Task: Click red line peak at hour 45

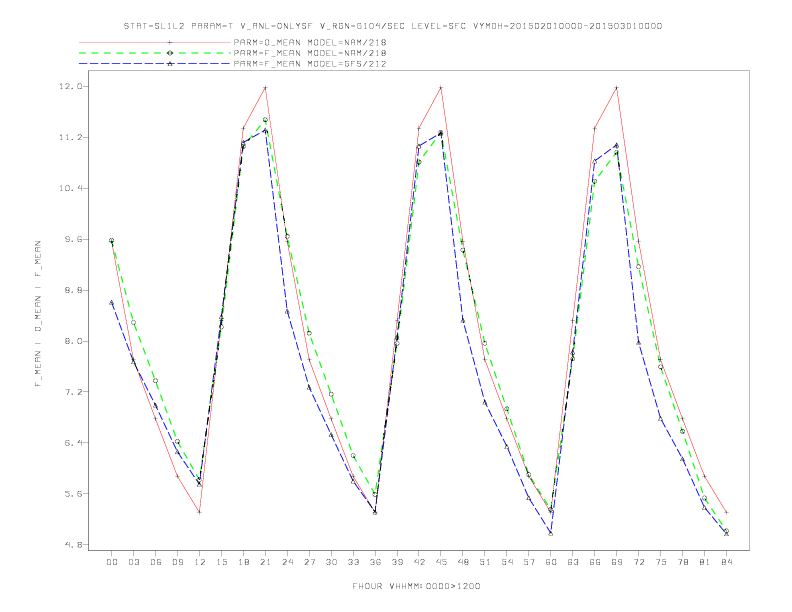Action: click(x=441, y=88)
